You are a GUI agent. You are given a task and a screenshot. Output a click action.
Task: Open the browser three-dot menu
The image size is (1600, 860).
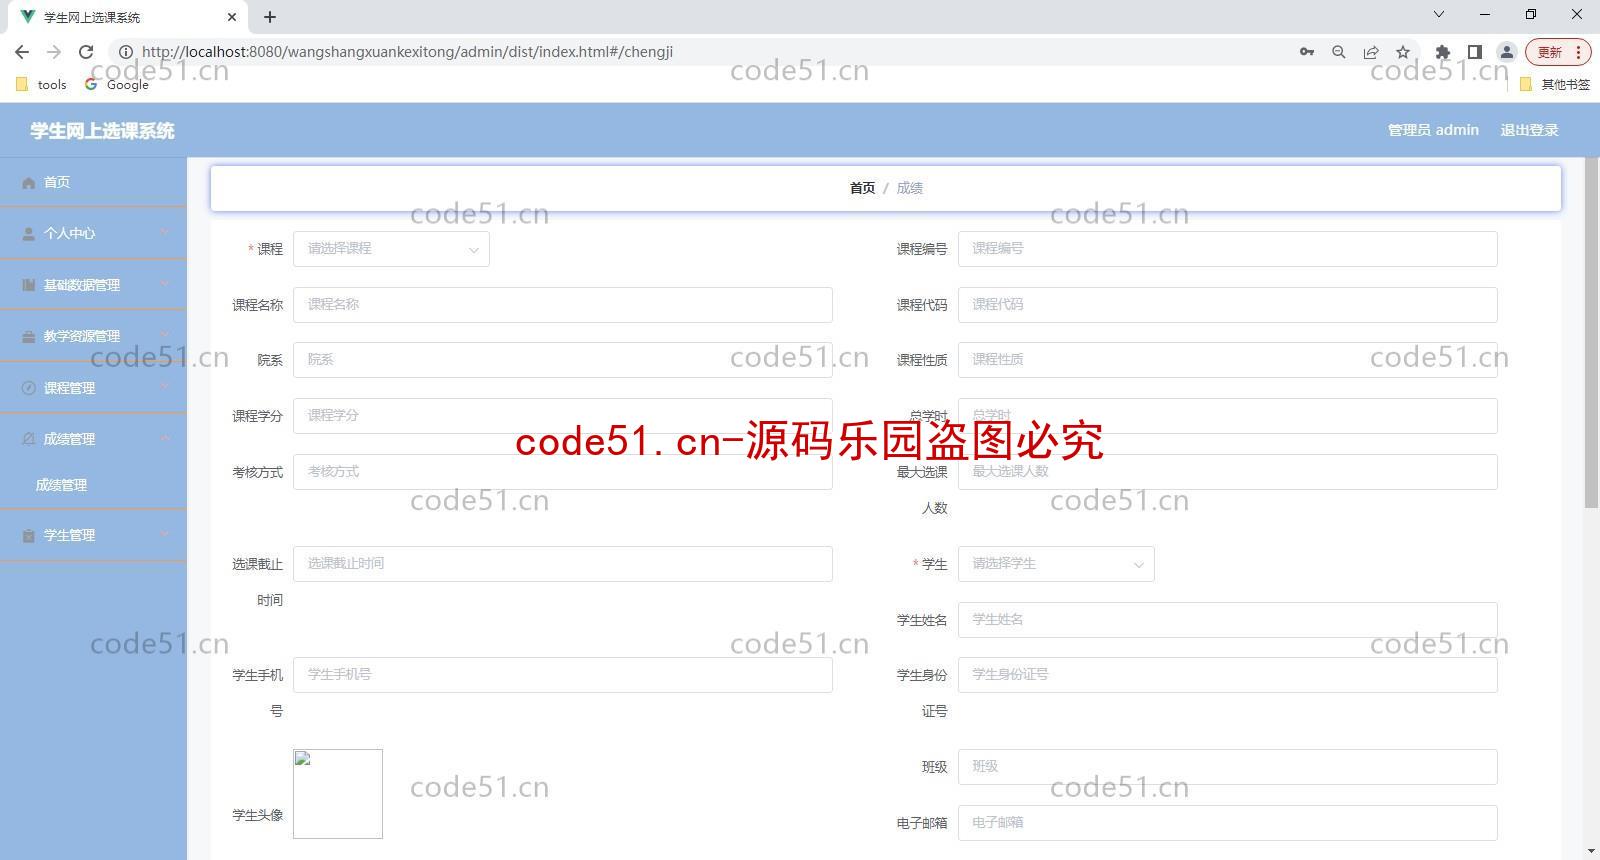[x=1579, y=52]
